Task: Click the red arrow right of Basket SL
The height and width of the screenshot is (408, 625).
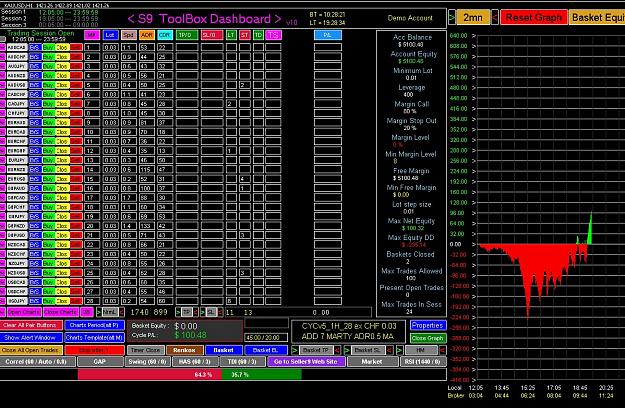Action: coord(390,350)
